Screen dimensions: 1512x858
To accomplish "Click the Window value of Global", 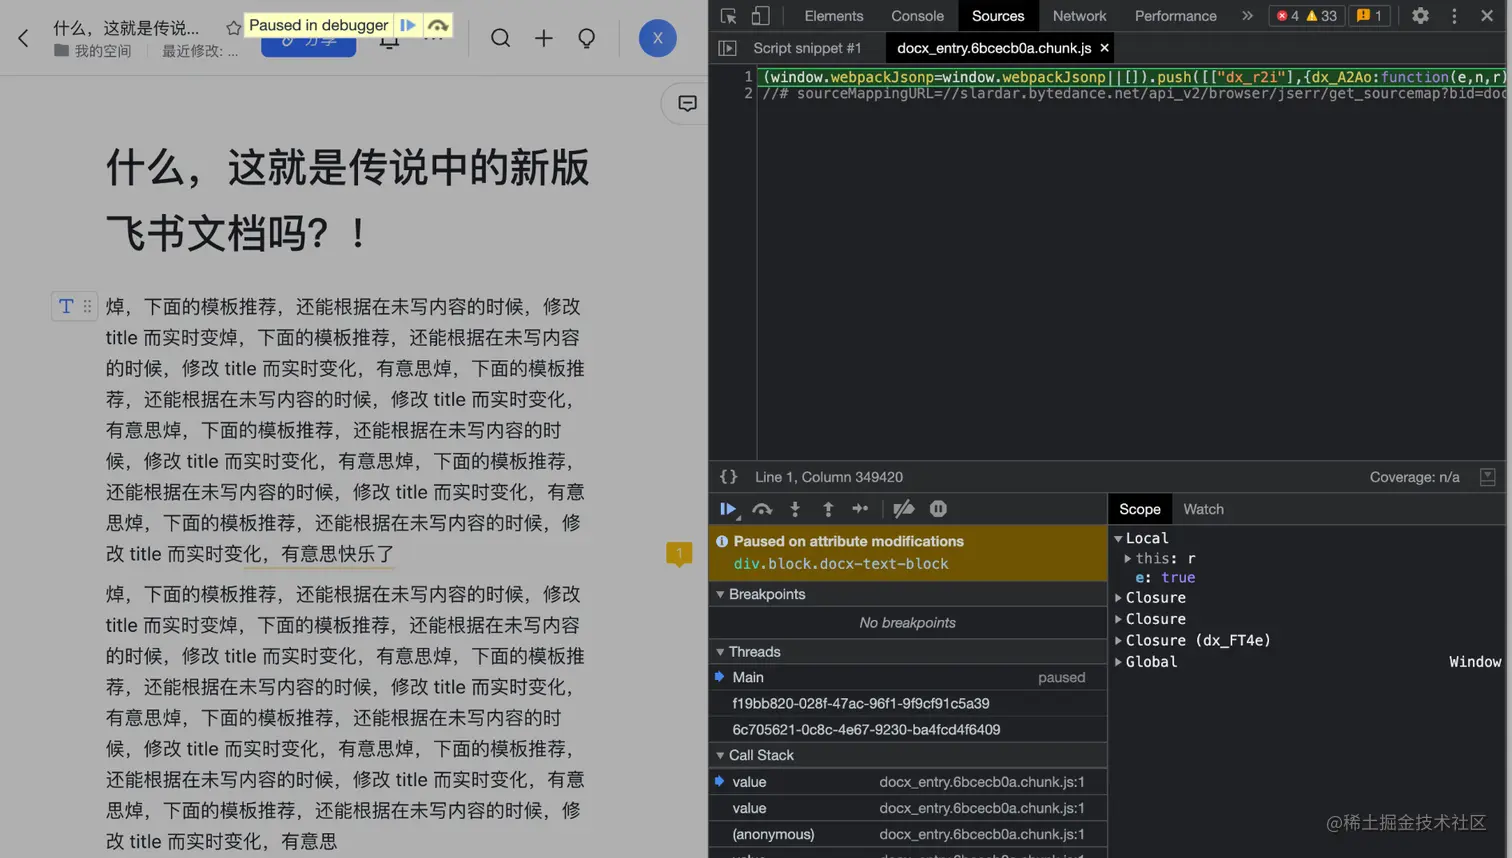I will click(x=1475, y=662).
